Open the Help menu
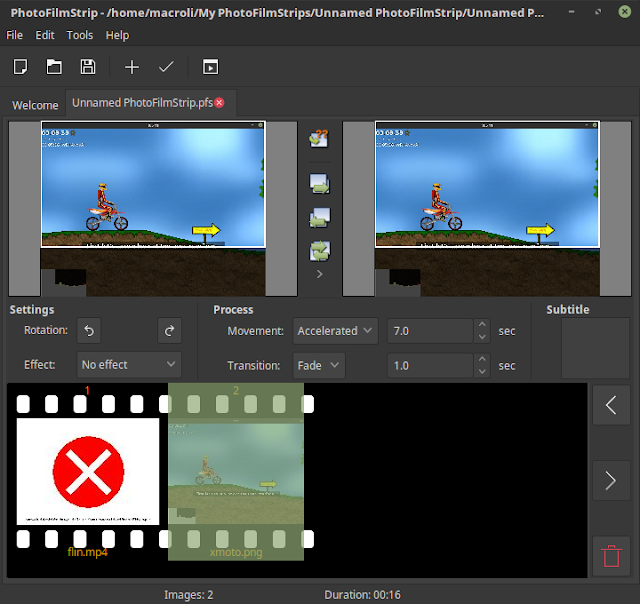This screenshot has height=604, width=640. tap(118, 35)
